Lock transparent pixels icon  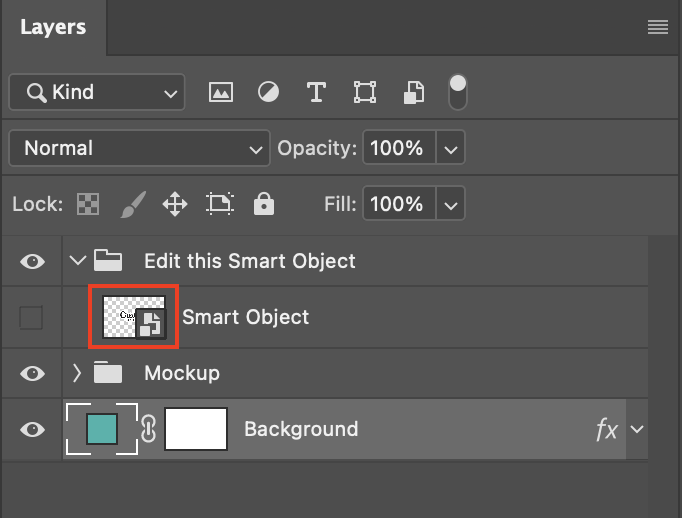pos(89,205)
